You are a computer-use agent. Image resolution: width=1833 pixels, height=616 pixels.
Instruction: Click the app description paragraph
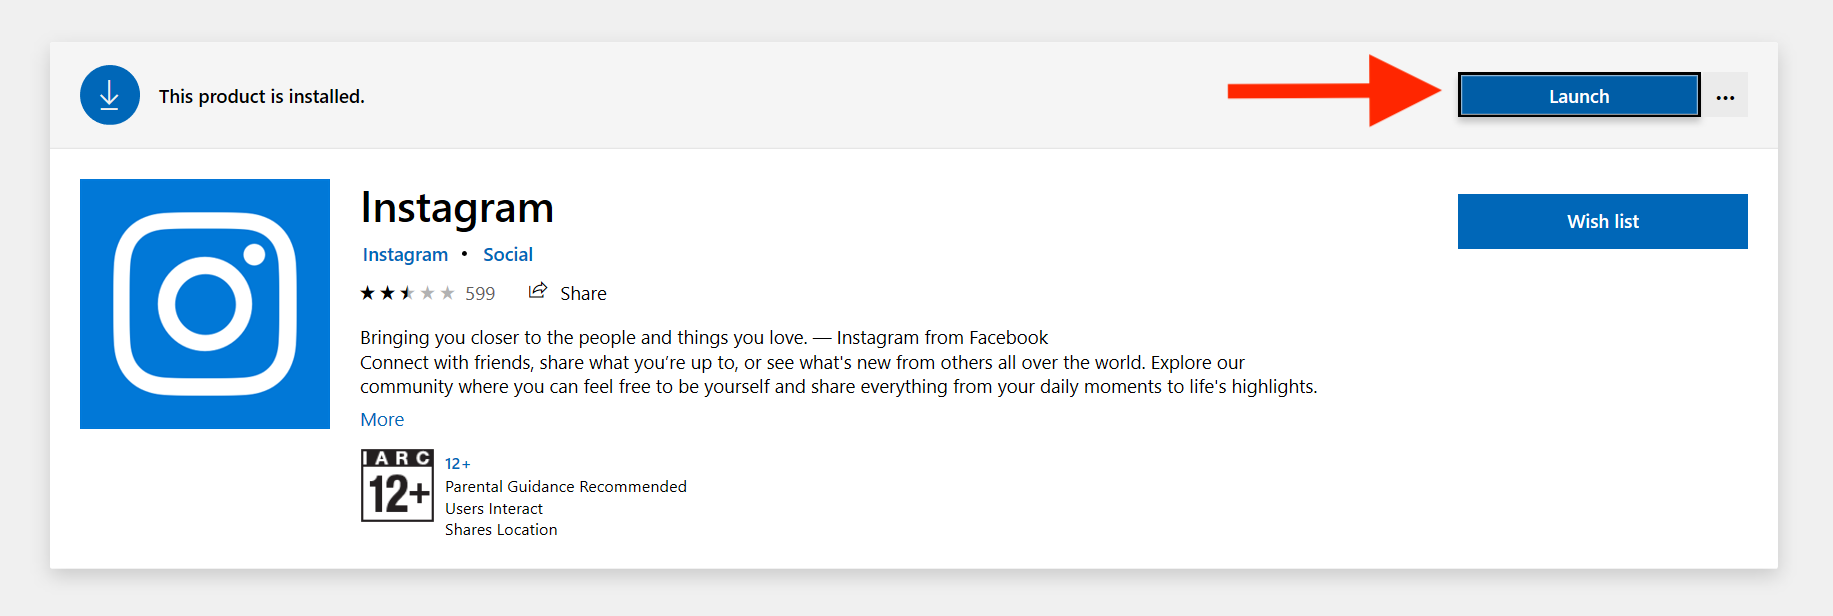[839, 362]
